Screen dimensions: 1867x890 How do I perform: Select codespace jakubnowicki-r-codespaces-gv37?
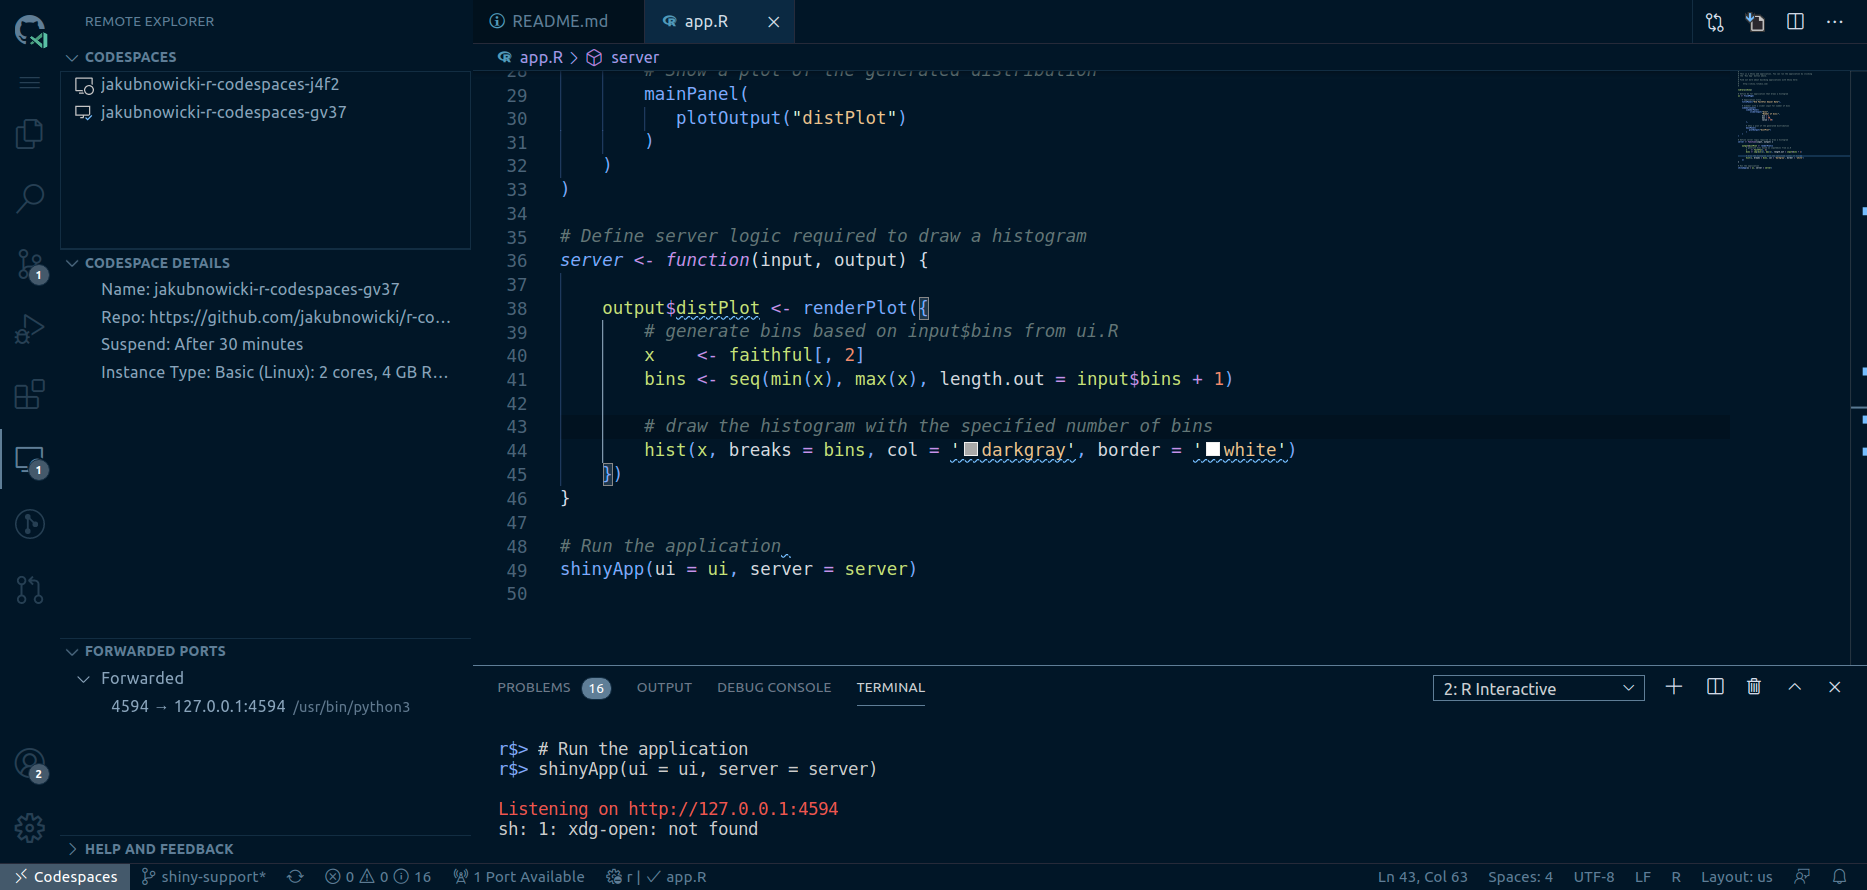coord(265,113)
